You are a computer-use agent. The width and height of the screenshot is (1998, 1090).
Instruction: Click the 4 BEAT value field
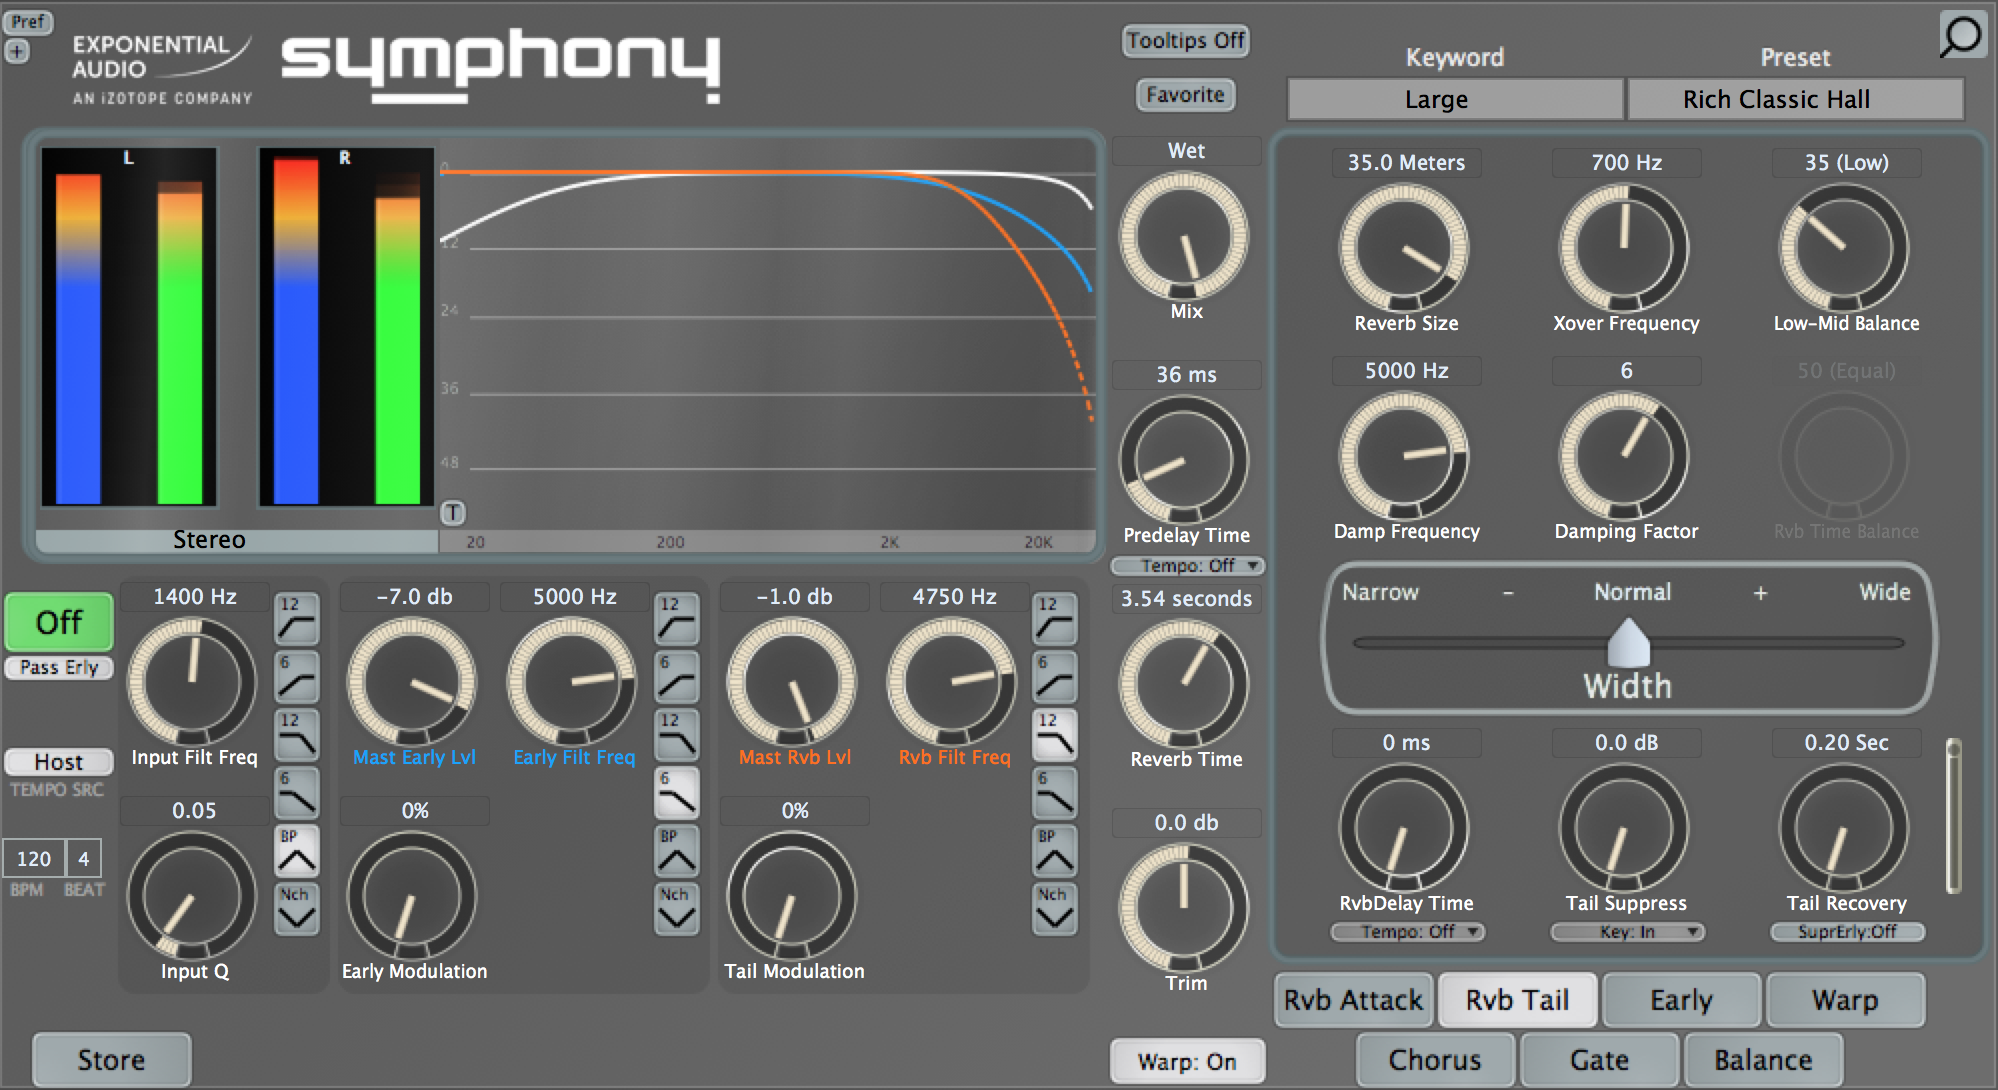84,859
